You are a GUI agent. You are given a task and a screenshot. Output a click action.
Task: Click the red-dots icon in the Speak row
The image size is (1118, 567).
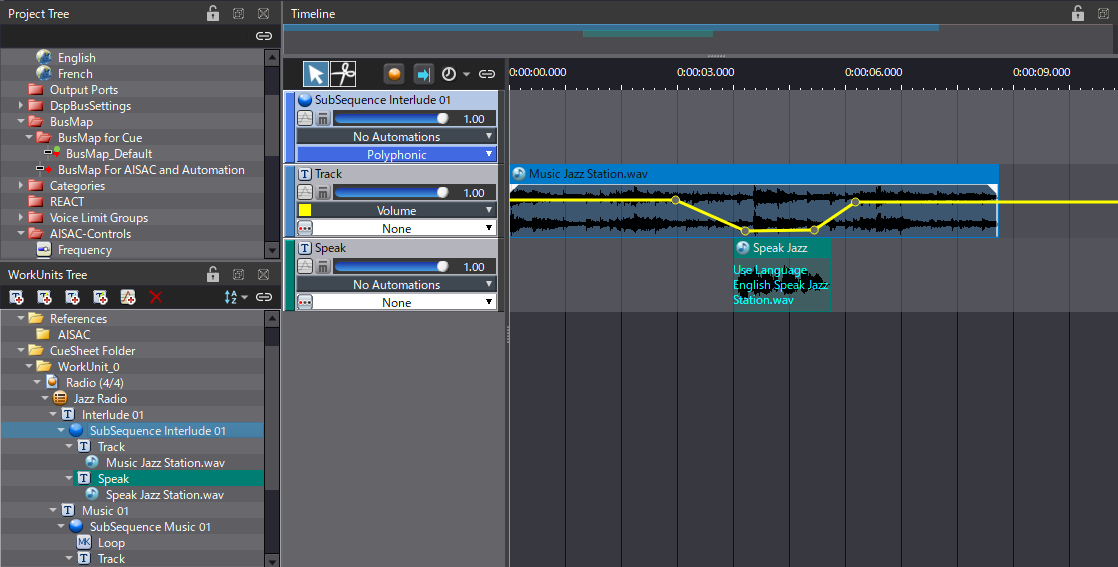click(305, 302)
